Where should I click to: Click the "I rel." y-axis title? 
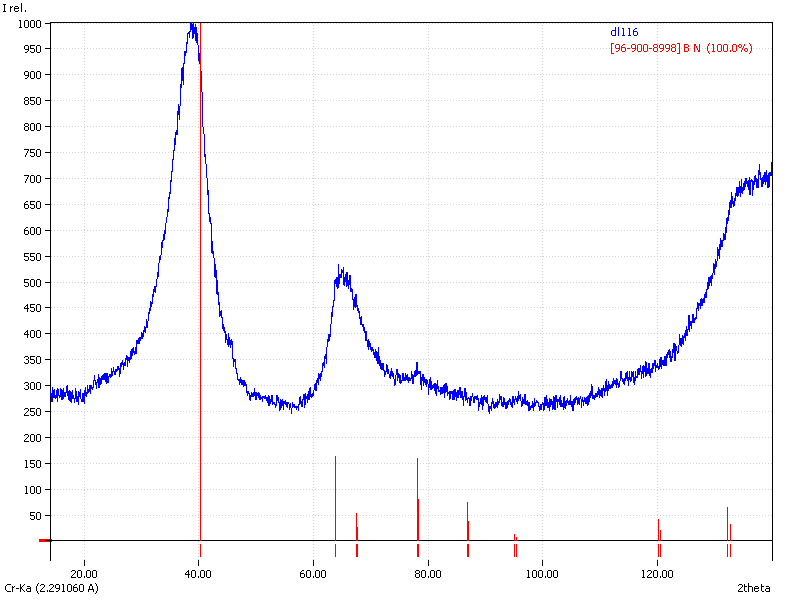pos(17,8)
